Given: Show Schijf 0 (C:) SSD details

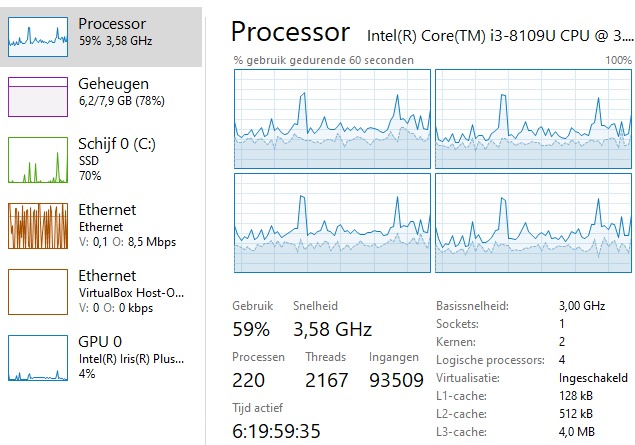Looking at the screenshot, I should [117, 143].
